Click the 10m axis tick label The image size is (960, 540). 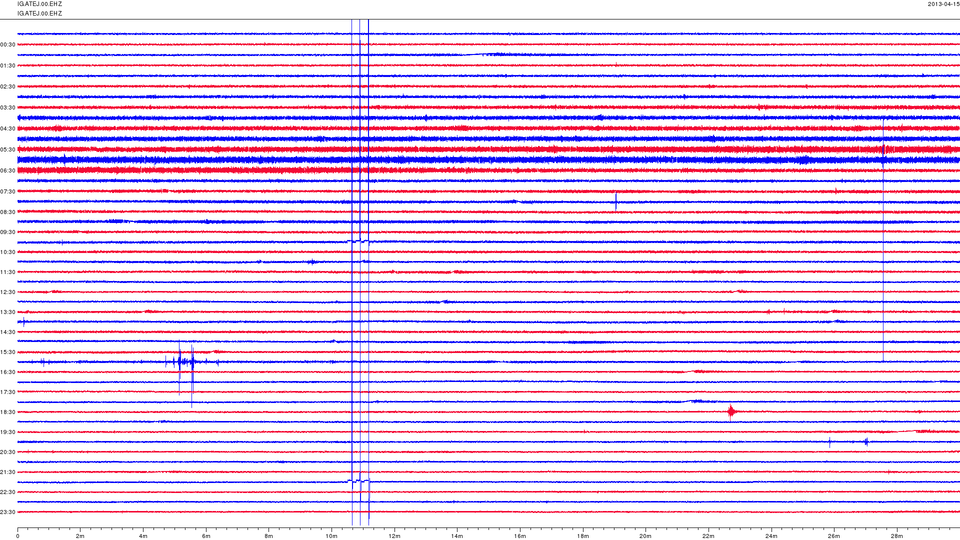tap(331, 536)
